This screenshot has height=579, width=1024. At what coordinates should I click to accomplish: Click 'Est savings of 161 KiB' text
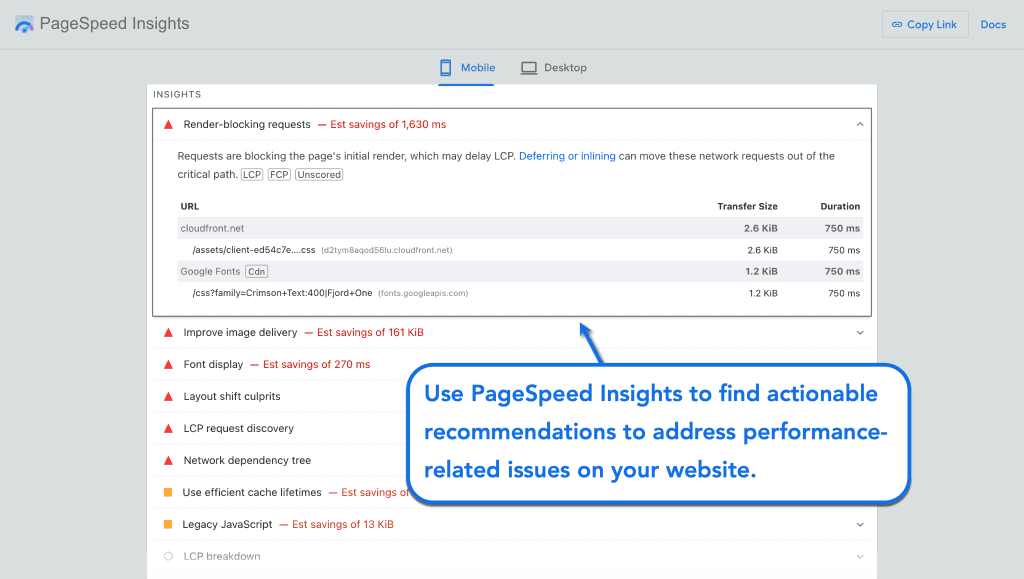(x=370, y=333)
